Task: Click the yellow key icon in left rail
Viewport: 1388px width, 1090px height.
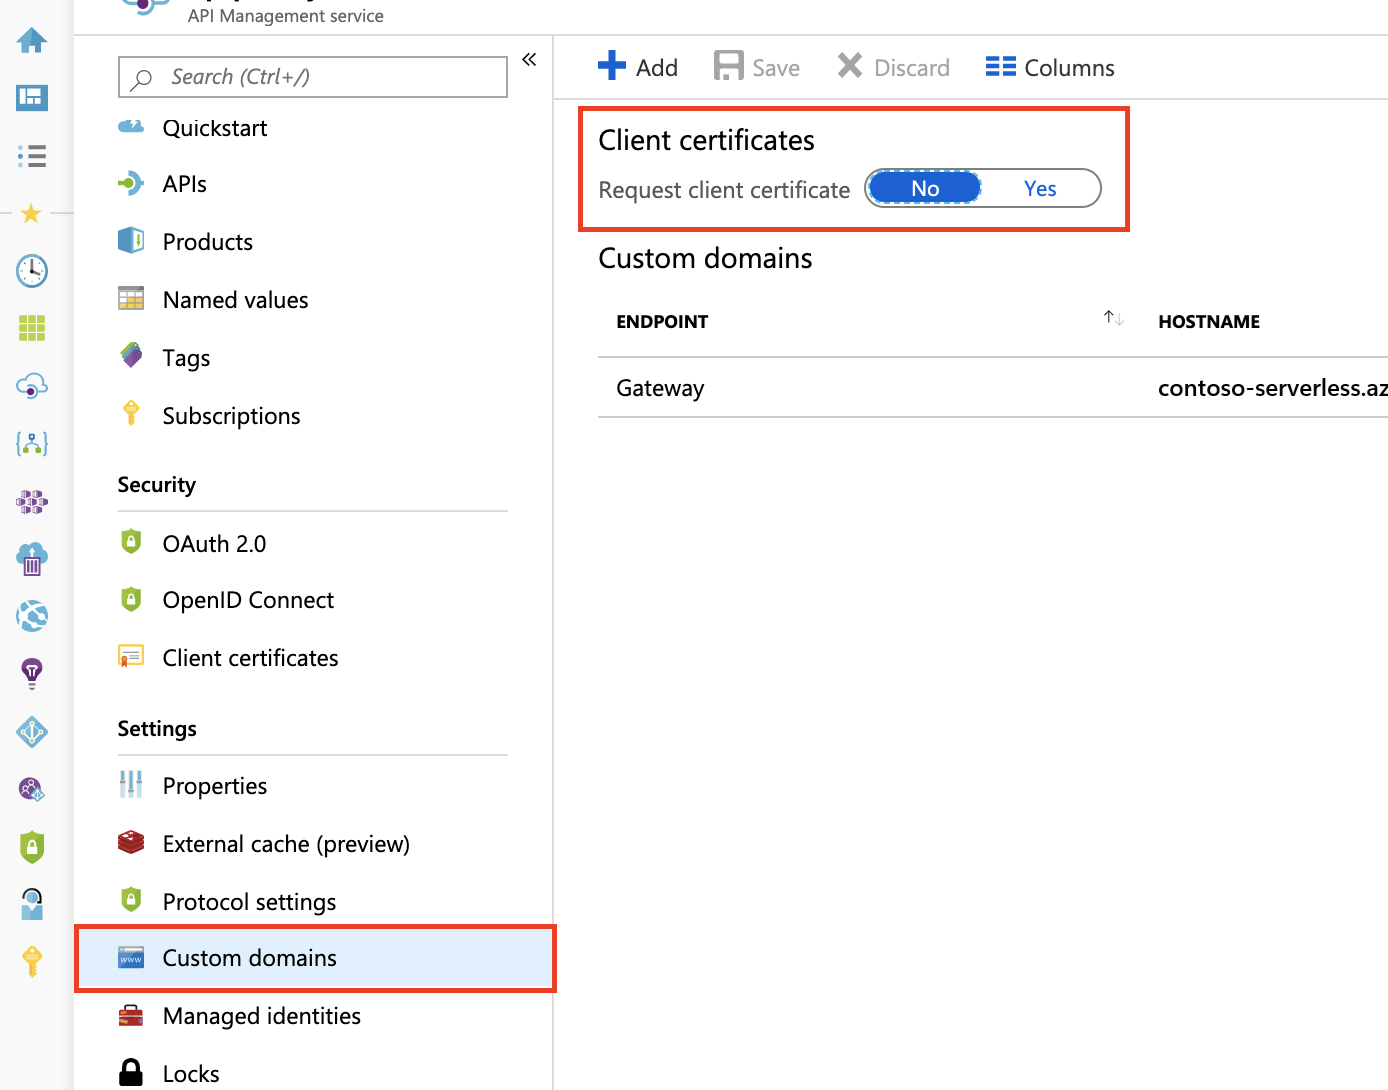Action: 32,961
